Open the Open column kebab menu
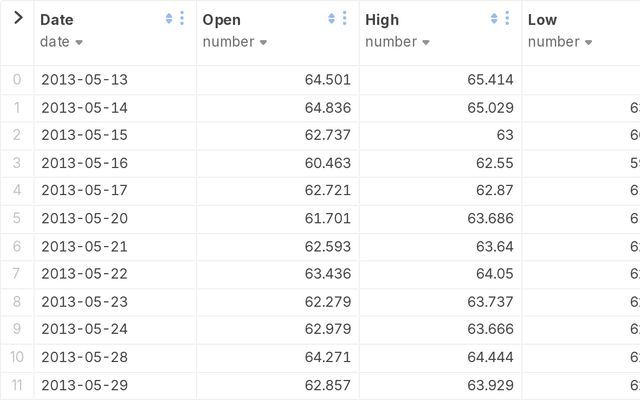This screenshot has height=400, width=640. tap(344, 18)
